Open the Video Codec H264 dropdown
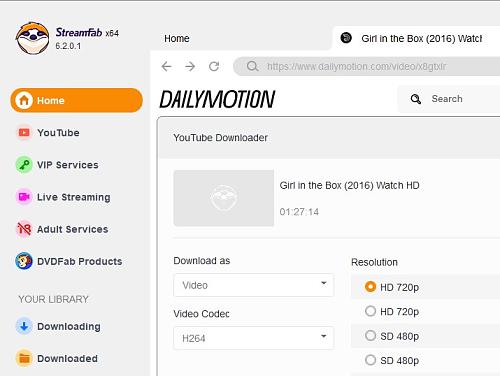 pos(254,338)
